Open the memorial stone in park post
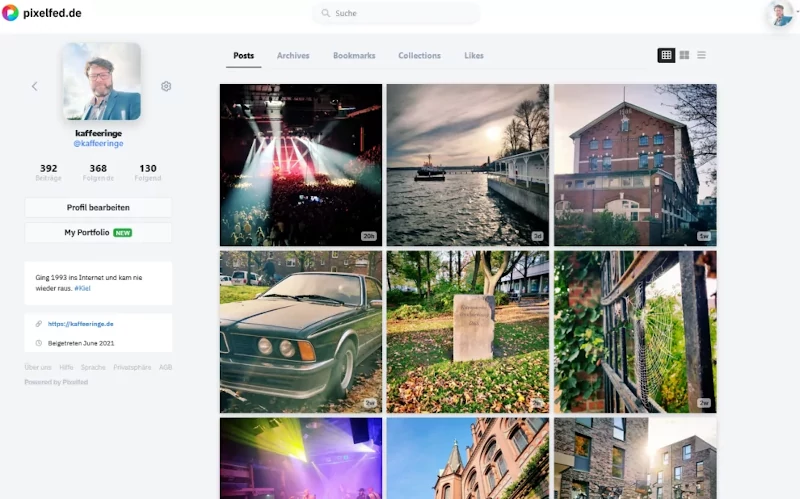800x499 pixels. 468,332
